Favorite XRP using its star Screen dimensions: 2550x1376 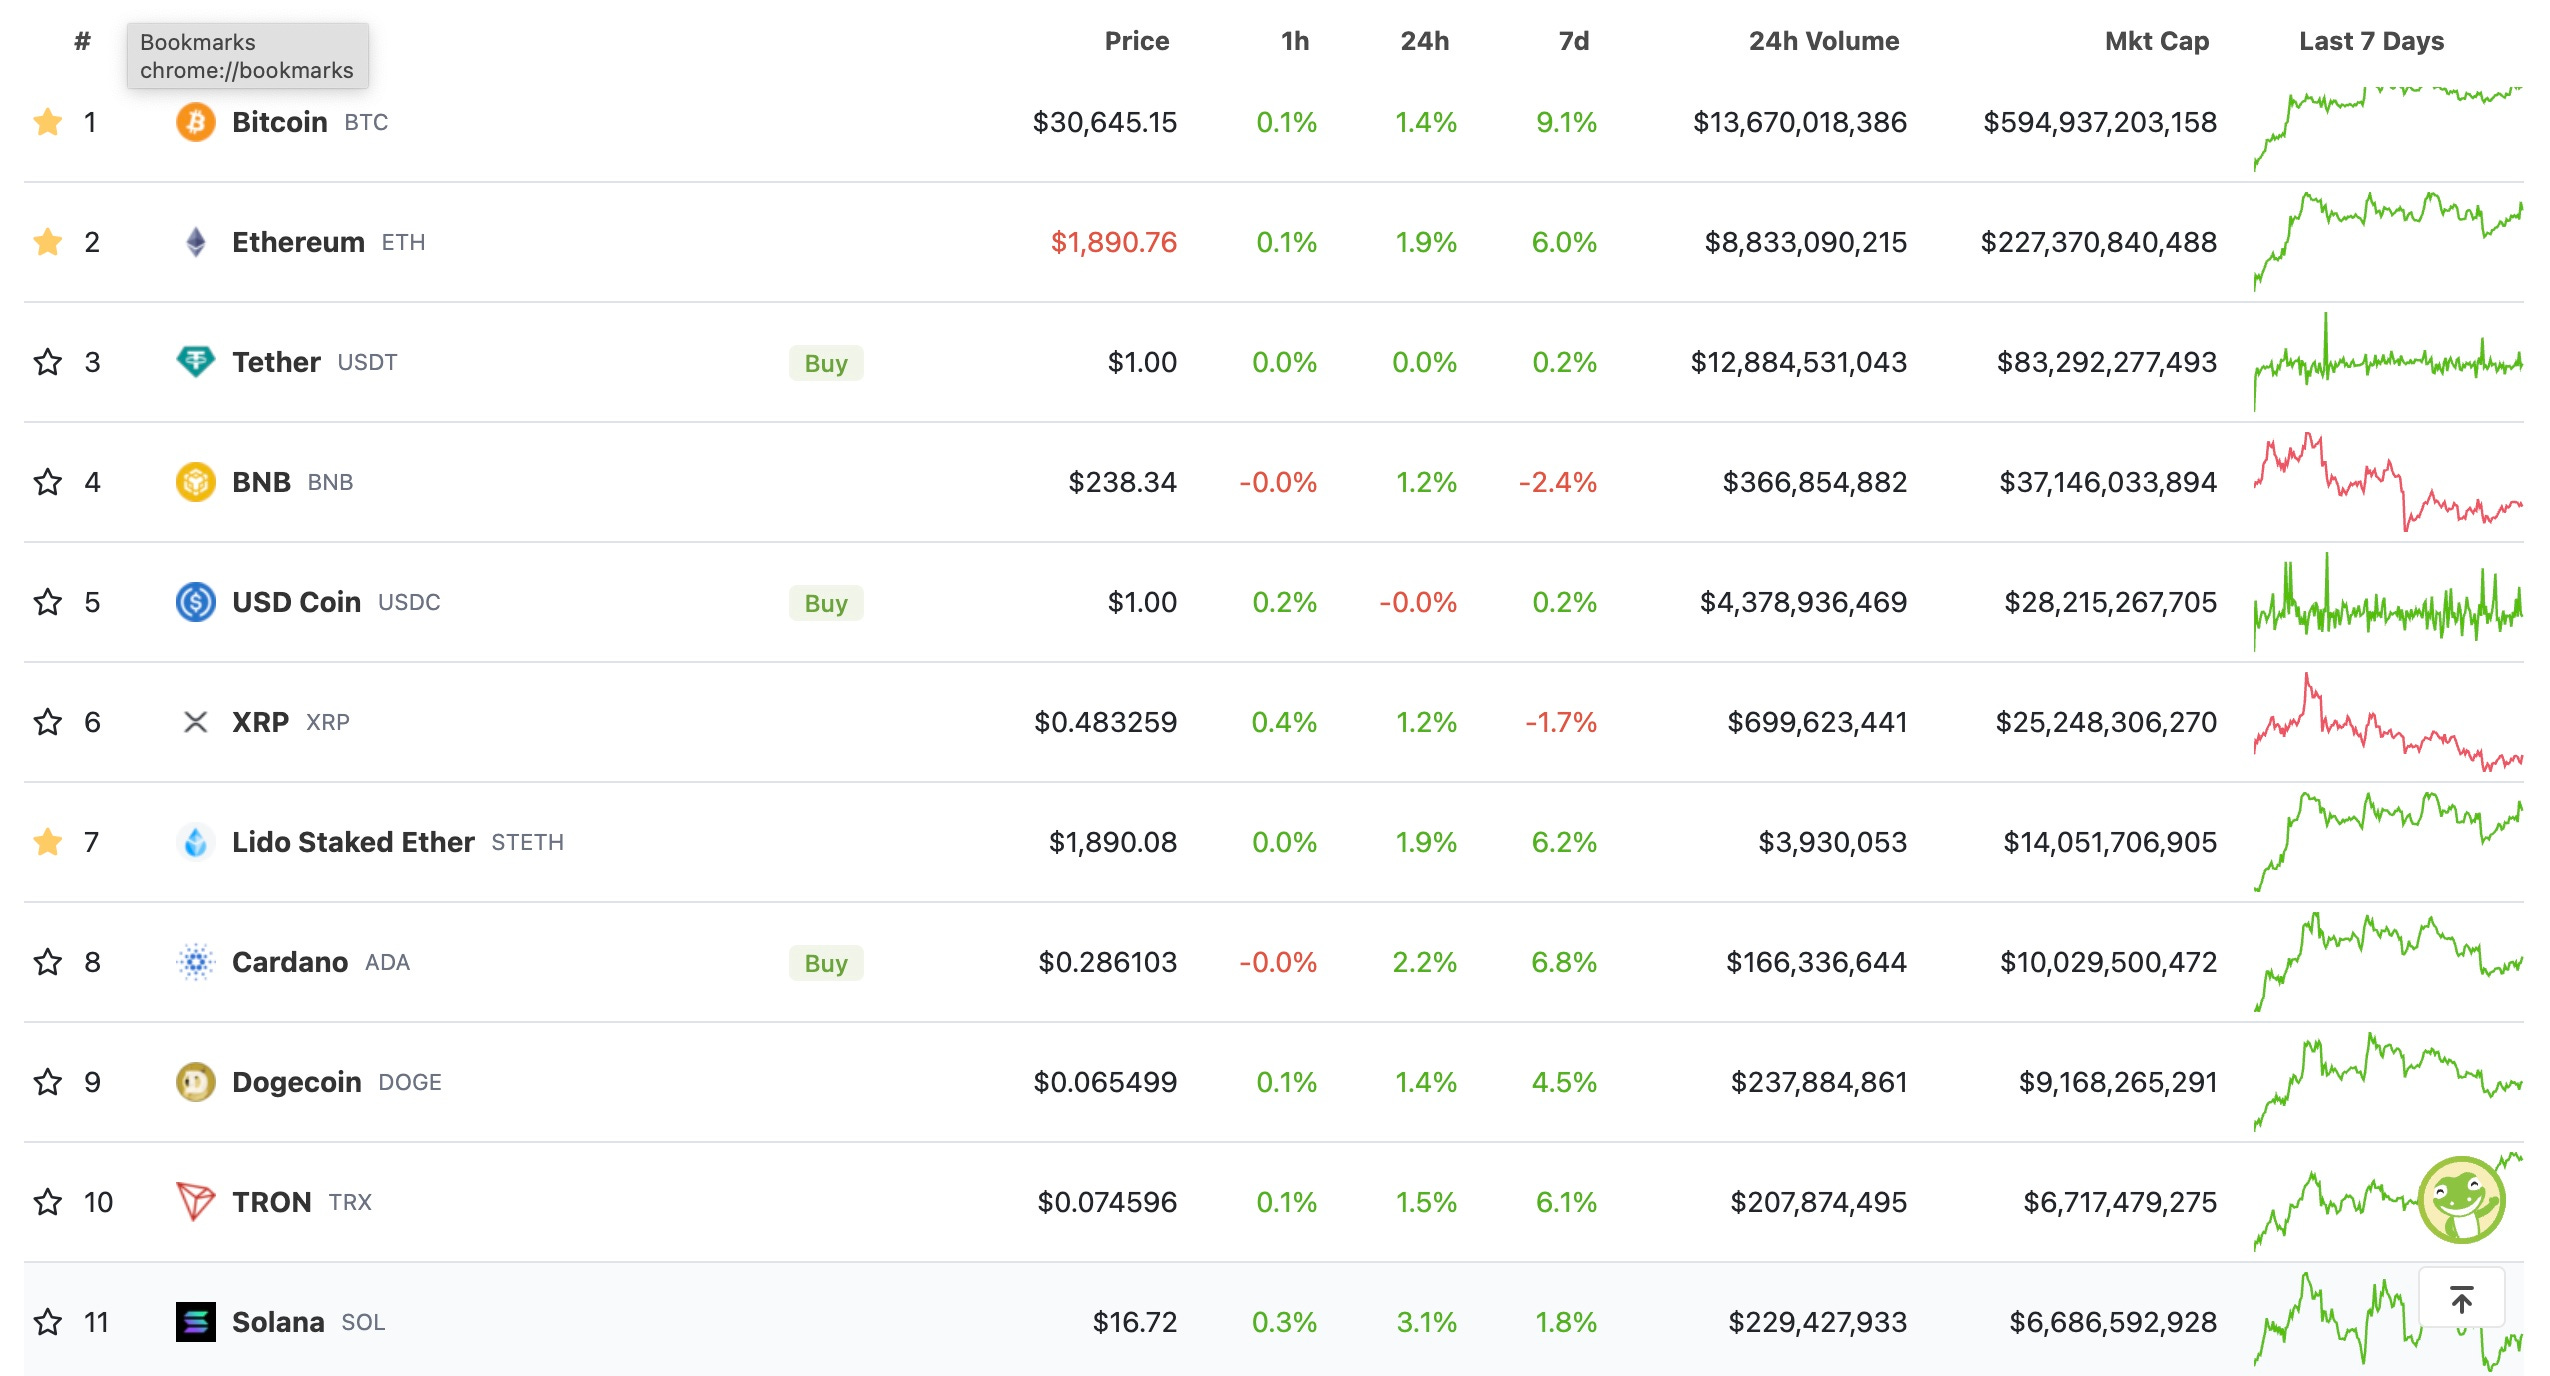click(x=48, y=722)
